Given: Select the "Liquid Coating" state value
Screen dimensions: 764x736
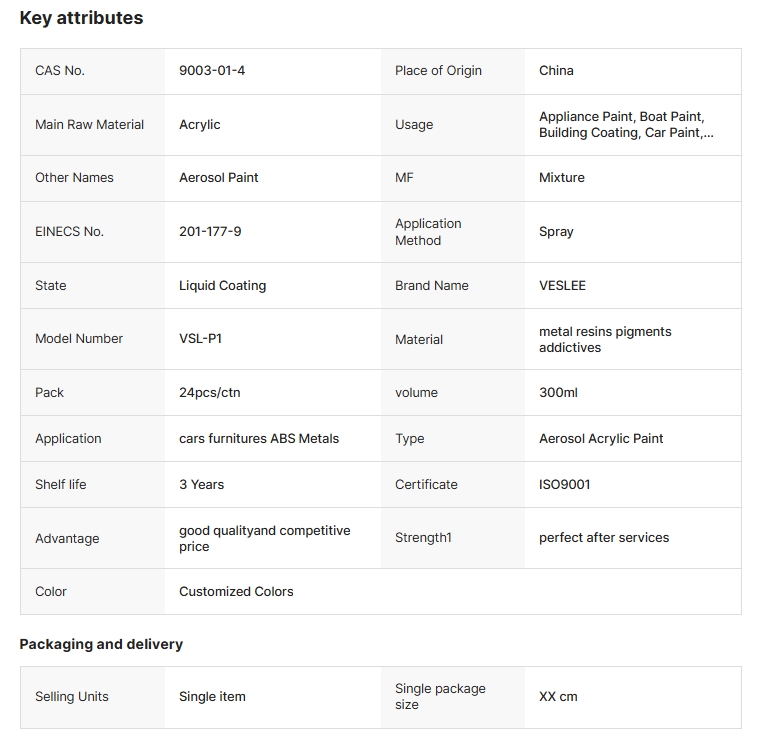Looking at the screenshot, I should (x=222, y=286).
